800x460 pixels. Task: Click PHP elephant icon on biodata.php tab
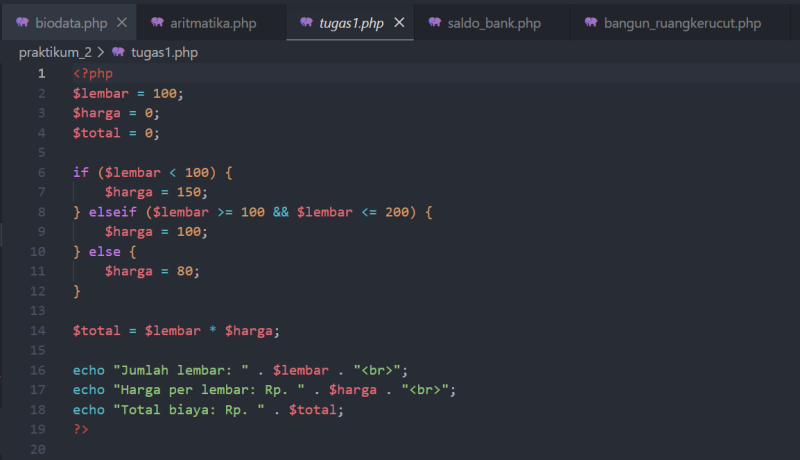click(x=22, y=22)
